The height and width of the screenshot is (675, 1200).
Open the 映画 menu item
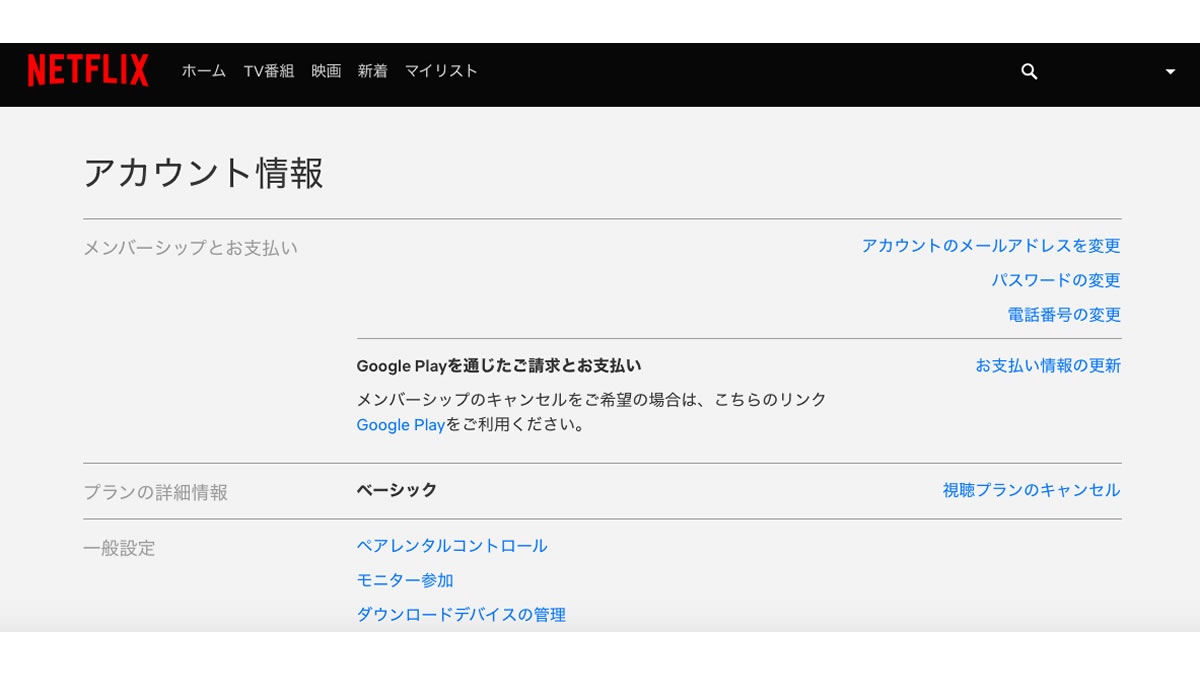tap(326, 71)
